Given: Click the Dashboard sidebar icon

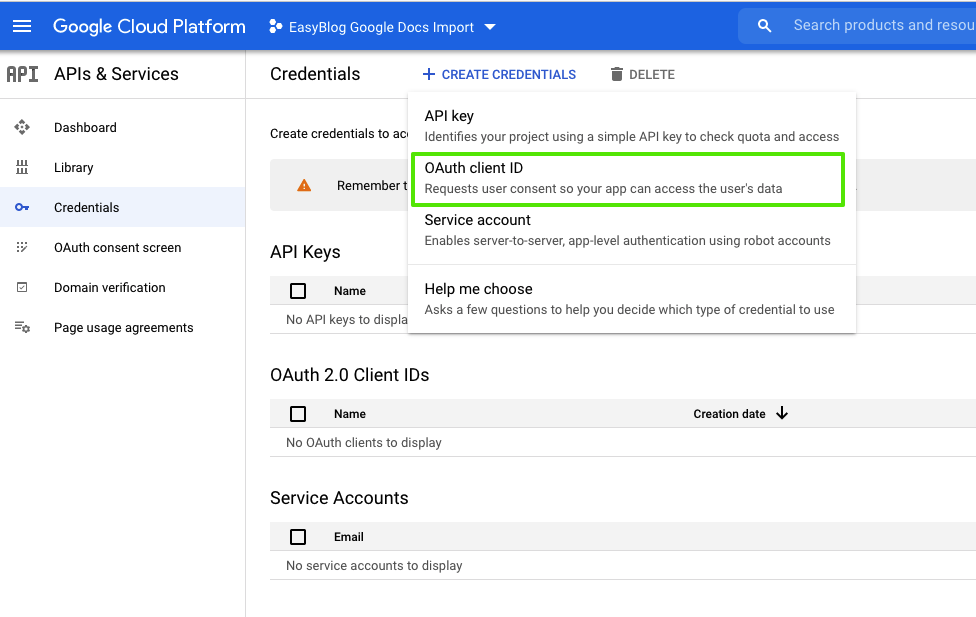Looking at the screenshot, I should tap(22, 127).
